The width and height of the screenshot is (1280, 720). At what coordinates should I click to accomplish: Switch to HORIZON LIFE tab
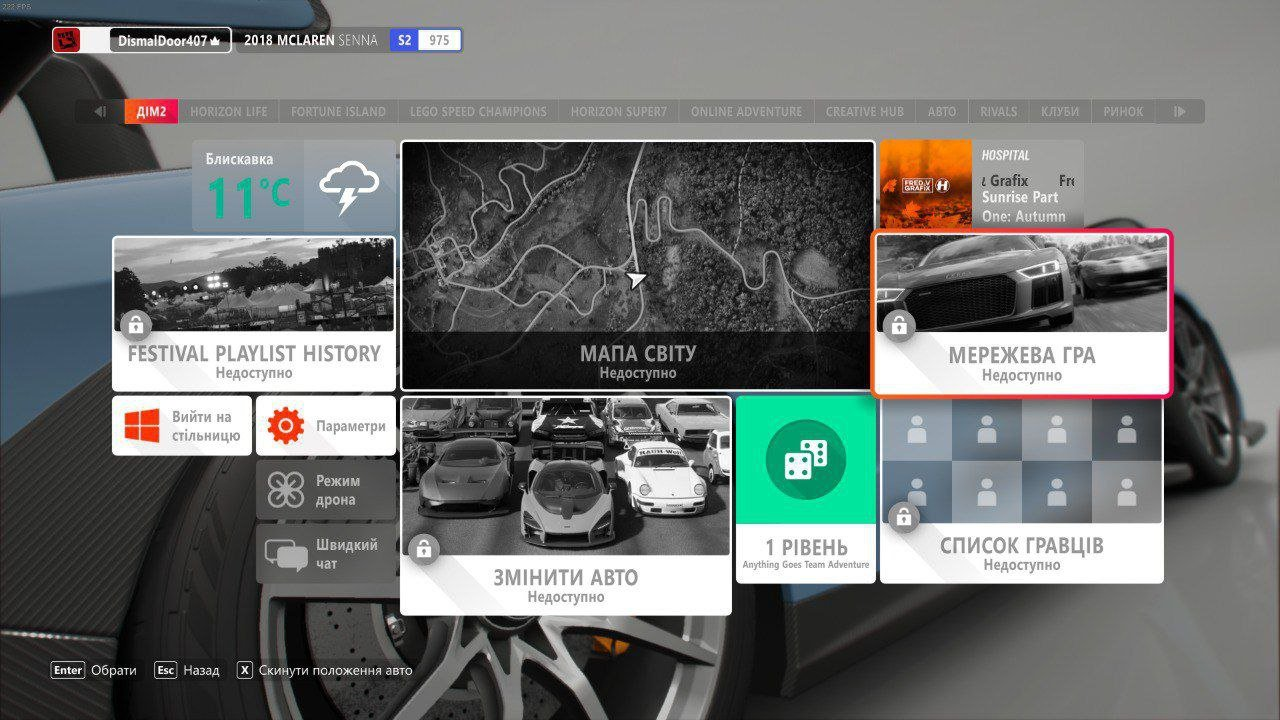229,112
